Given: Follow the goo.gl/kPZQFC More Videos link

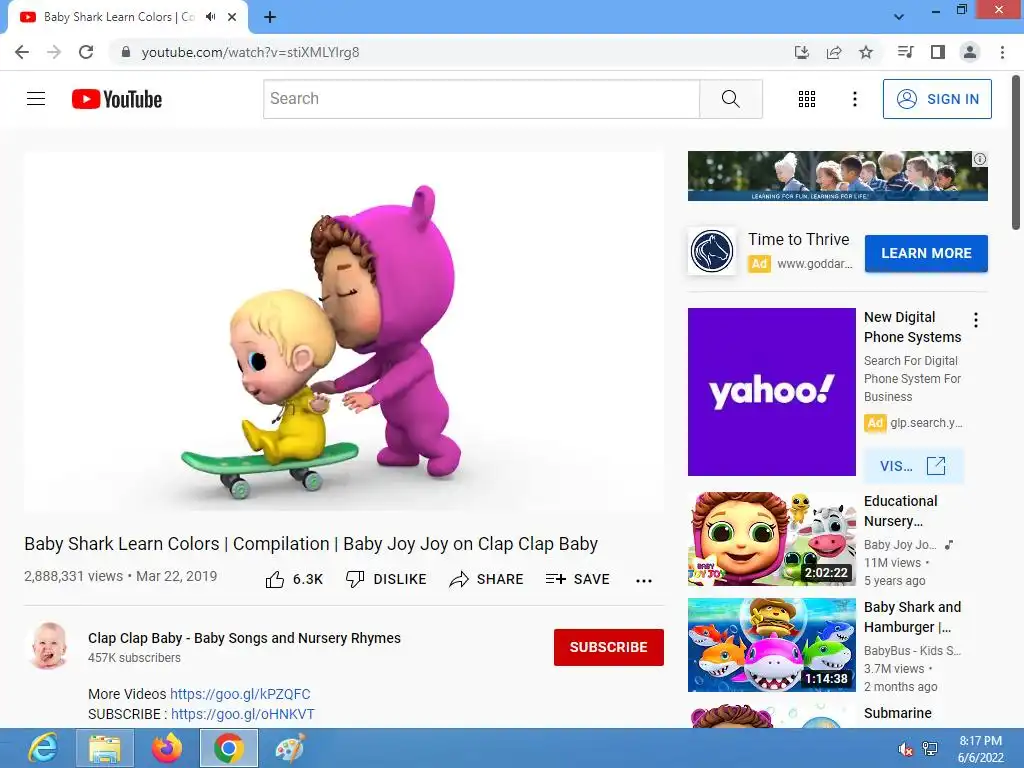Looking at the screenshot, I should pyautogui.click(x=240, y=694).
